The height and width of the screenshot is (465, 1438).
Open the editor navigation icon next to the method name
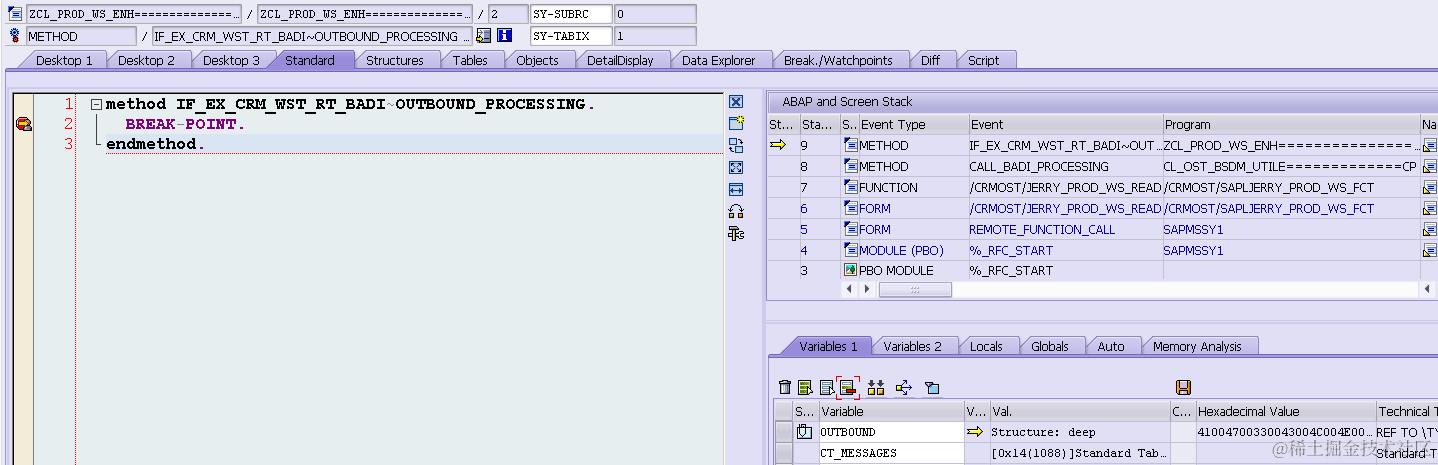click(483, 36)
